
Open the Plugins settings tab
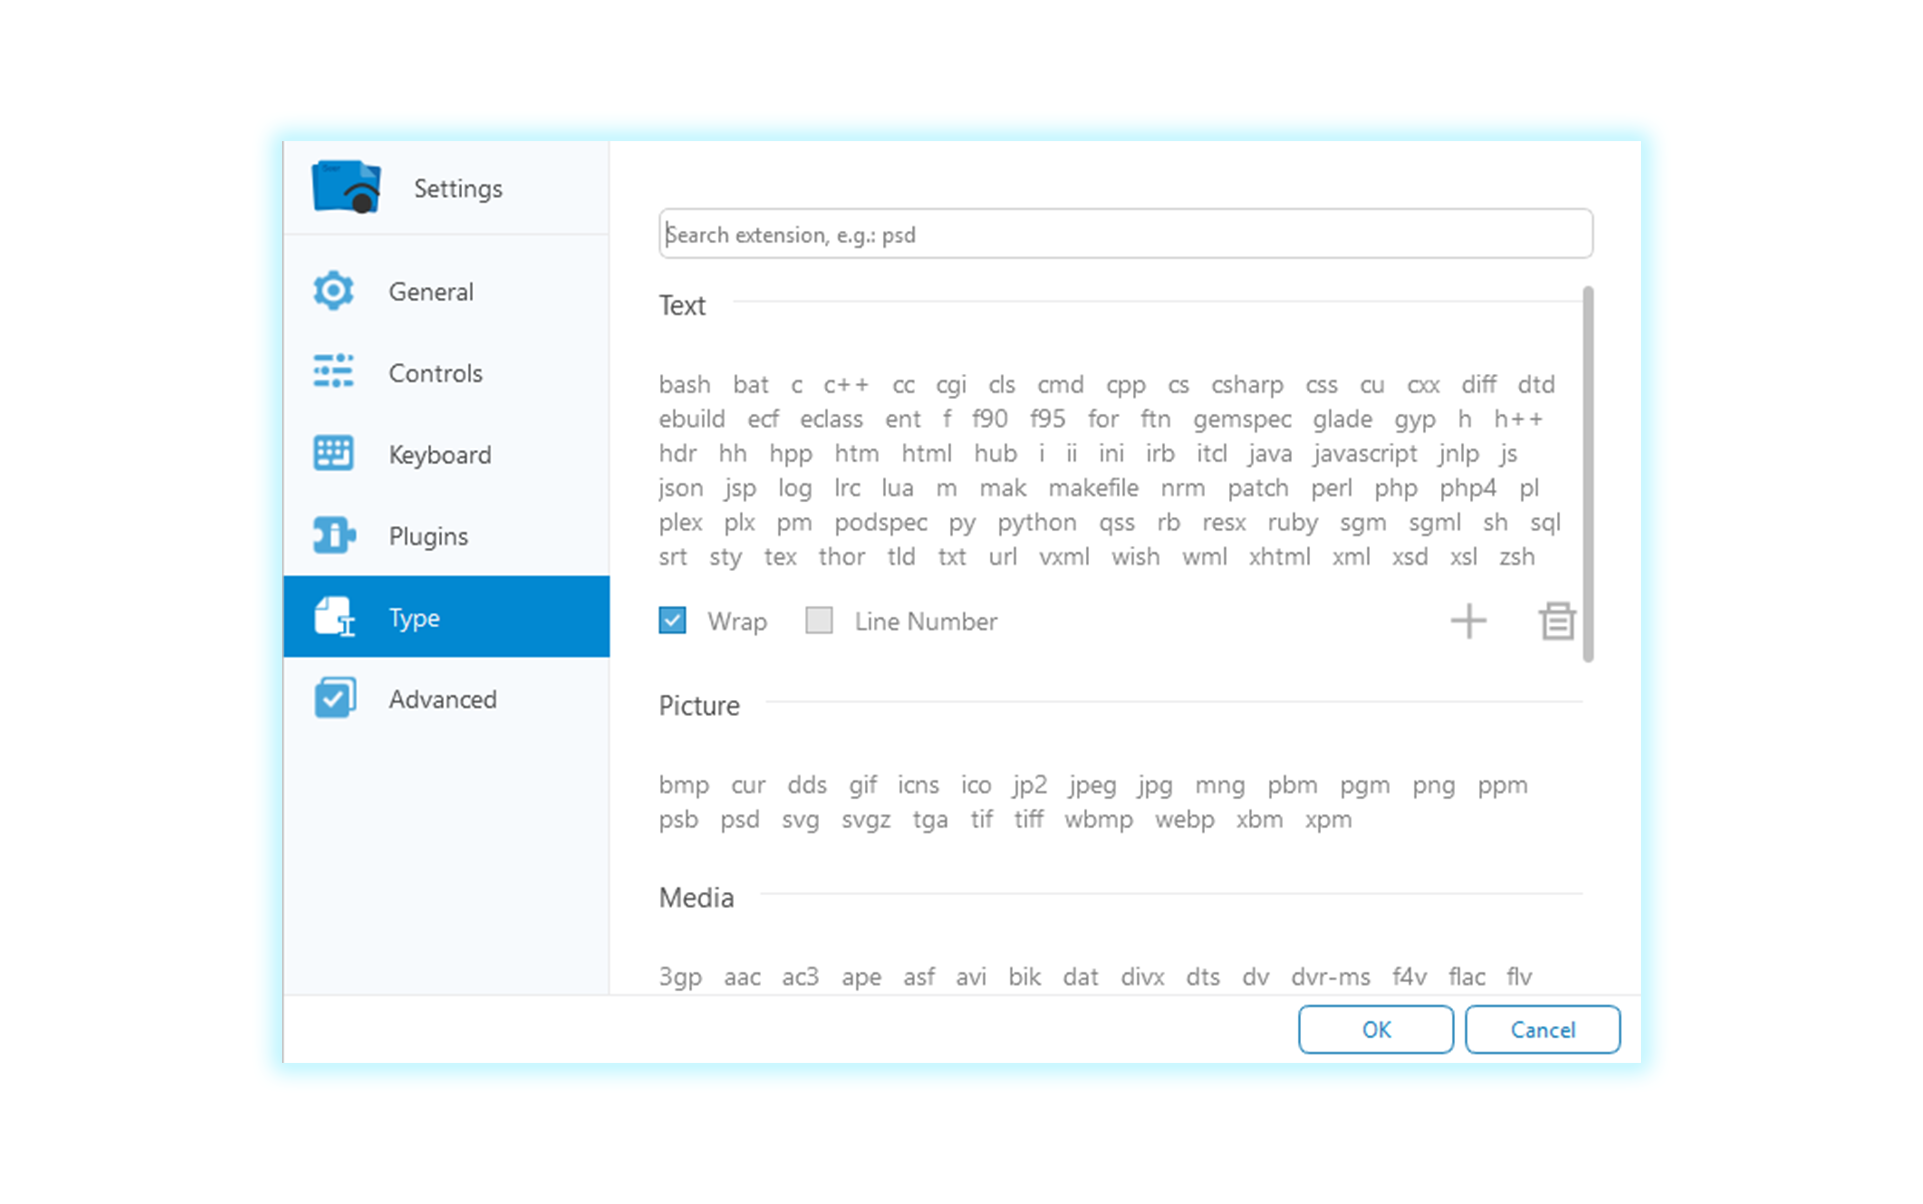[x=428, y=536]
